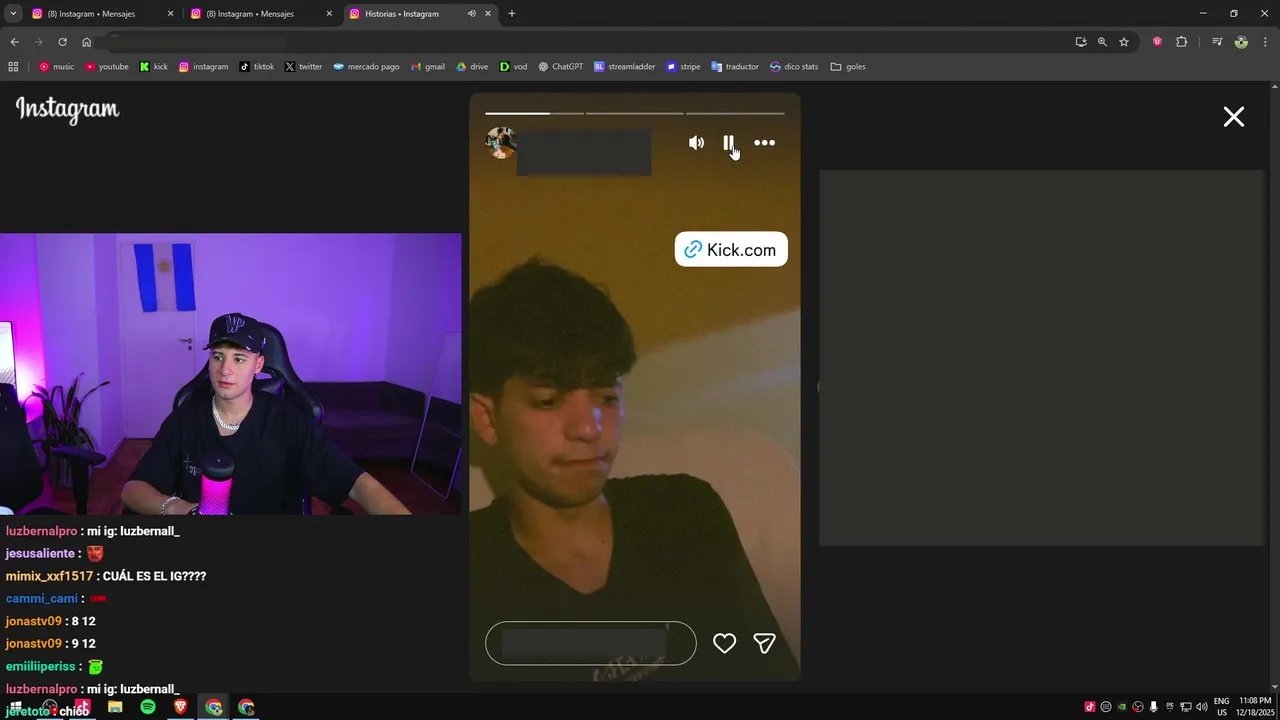Viewport: 1280px width, 720px height.
Task: Expand the tab search dropdown arrow
Action: click(13, 14)
